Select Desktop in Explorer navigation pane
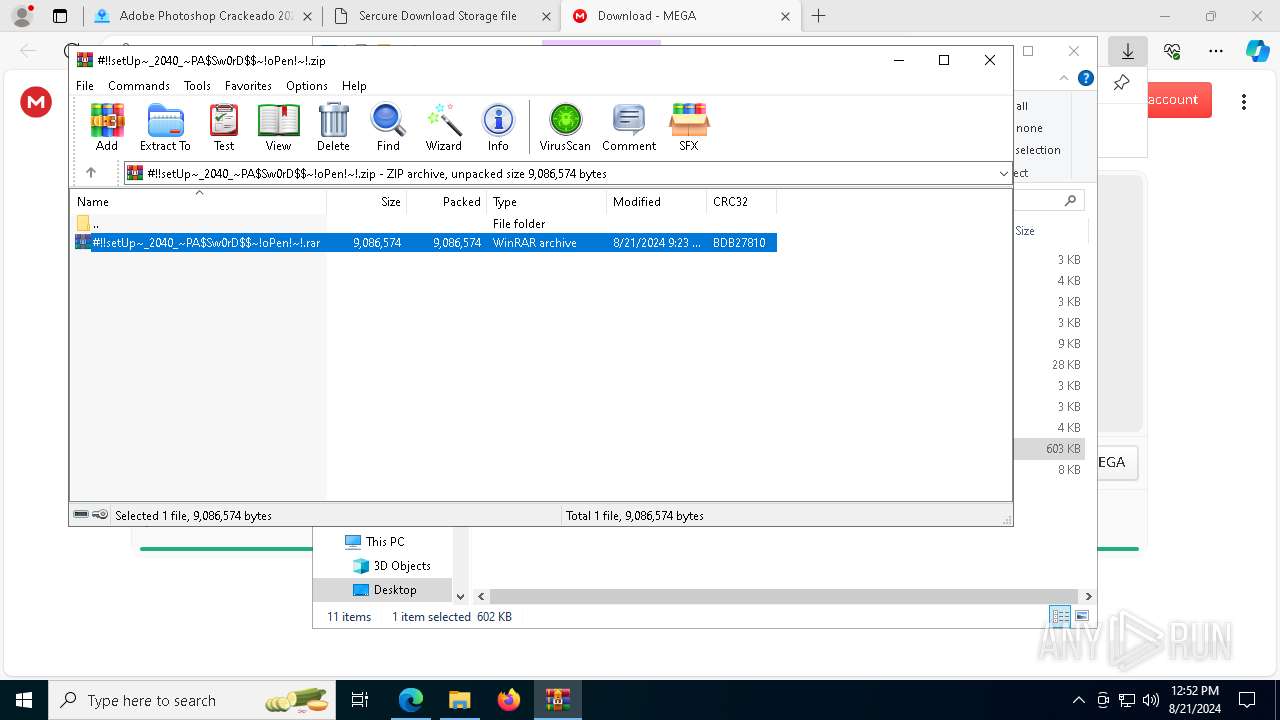Image resolution: width=1280 pixels, height=720 pixels. [385, 590]
